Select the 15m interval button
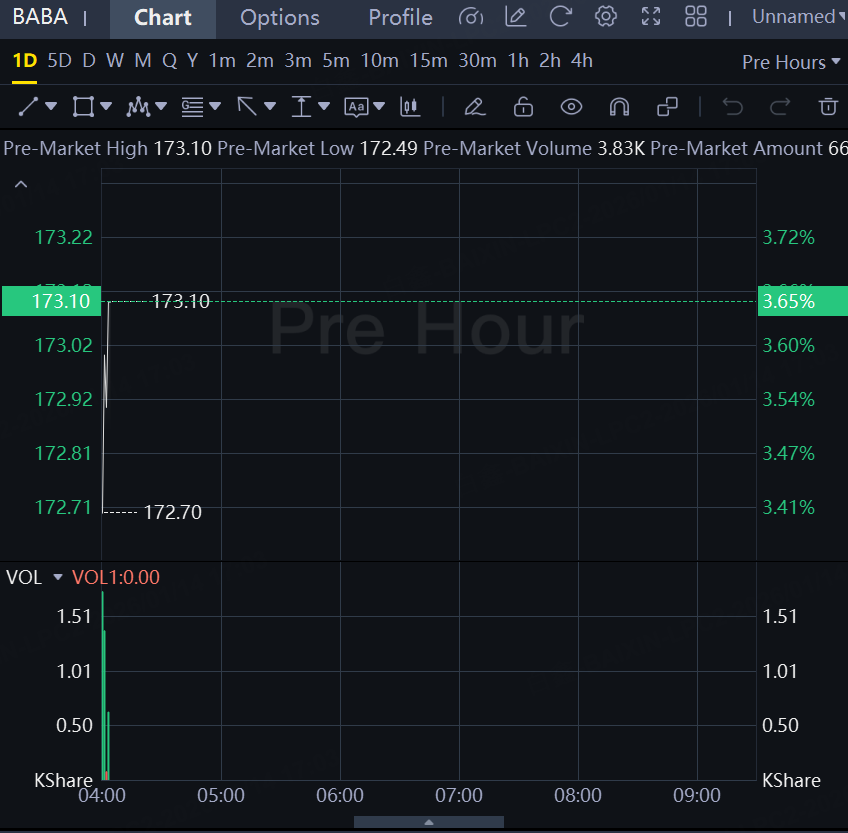Screen dimensions: 848x833 tap(428, 61)
